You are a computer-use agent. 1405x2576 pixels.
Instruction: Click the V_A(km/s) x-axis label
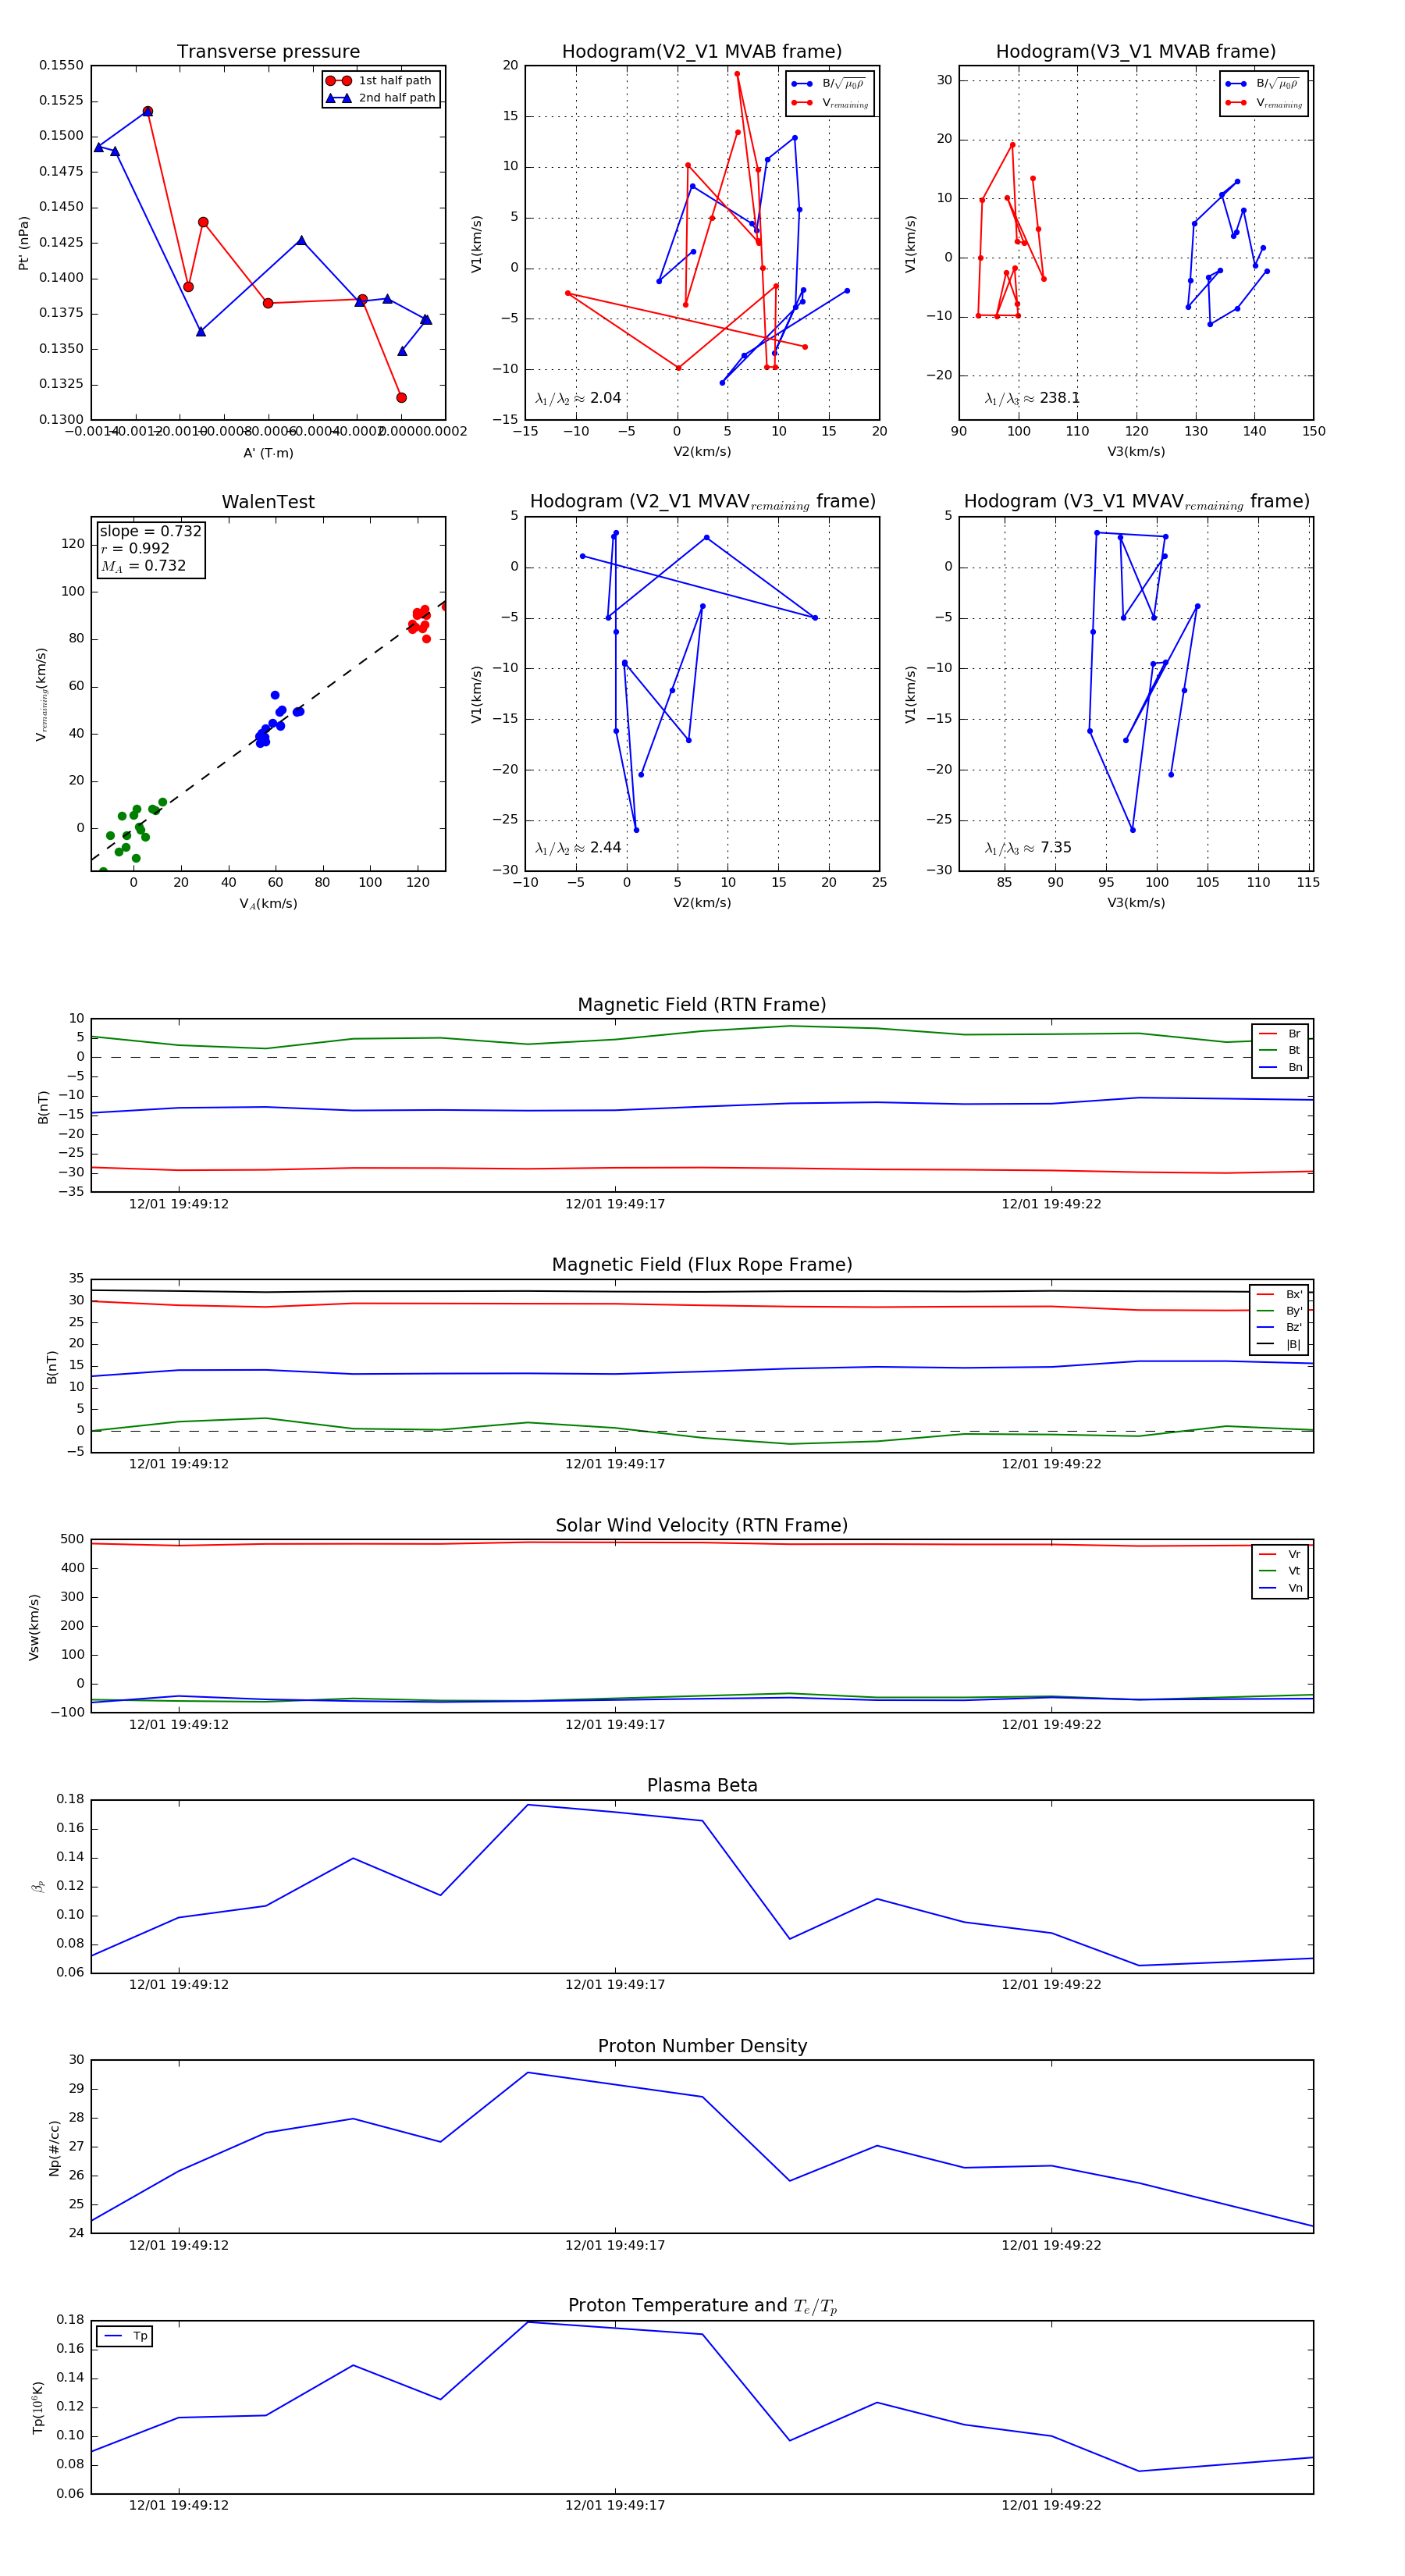[268, 904]
